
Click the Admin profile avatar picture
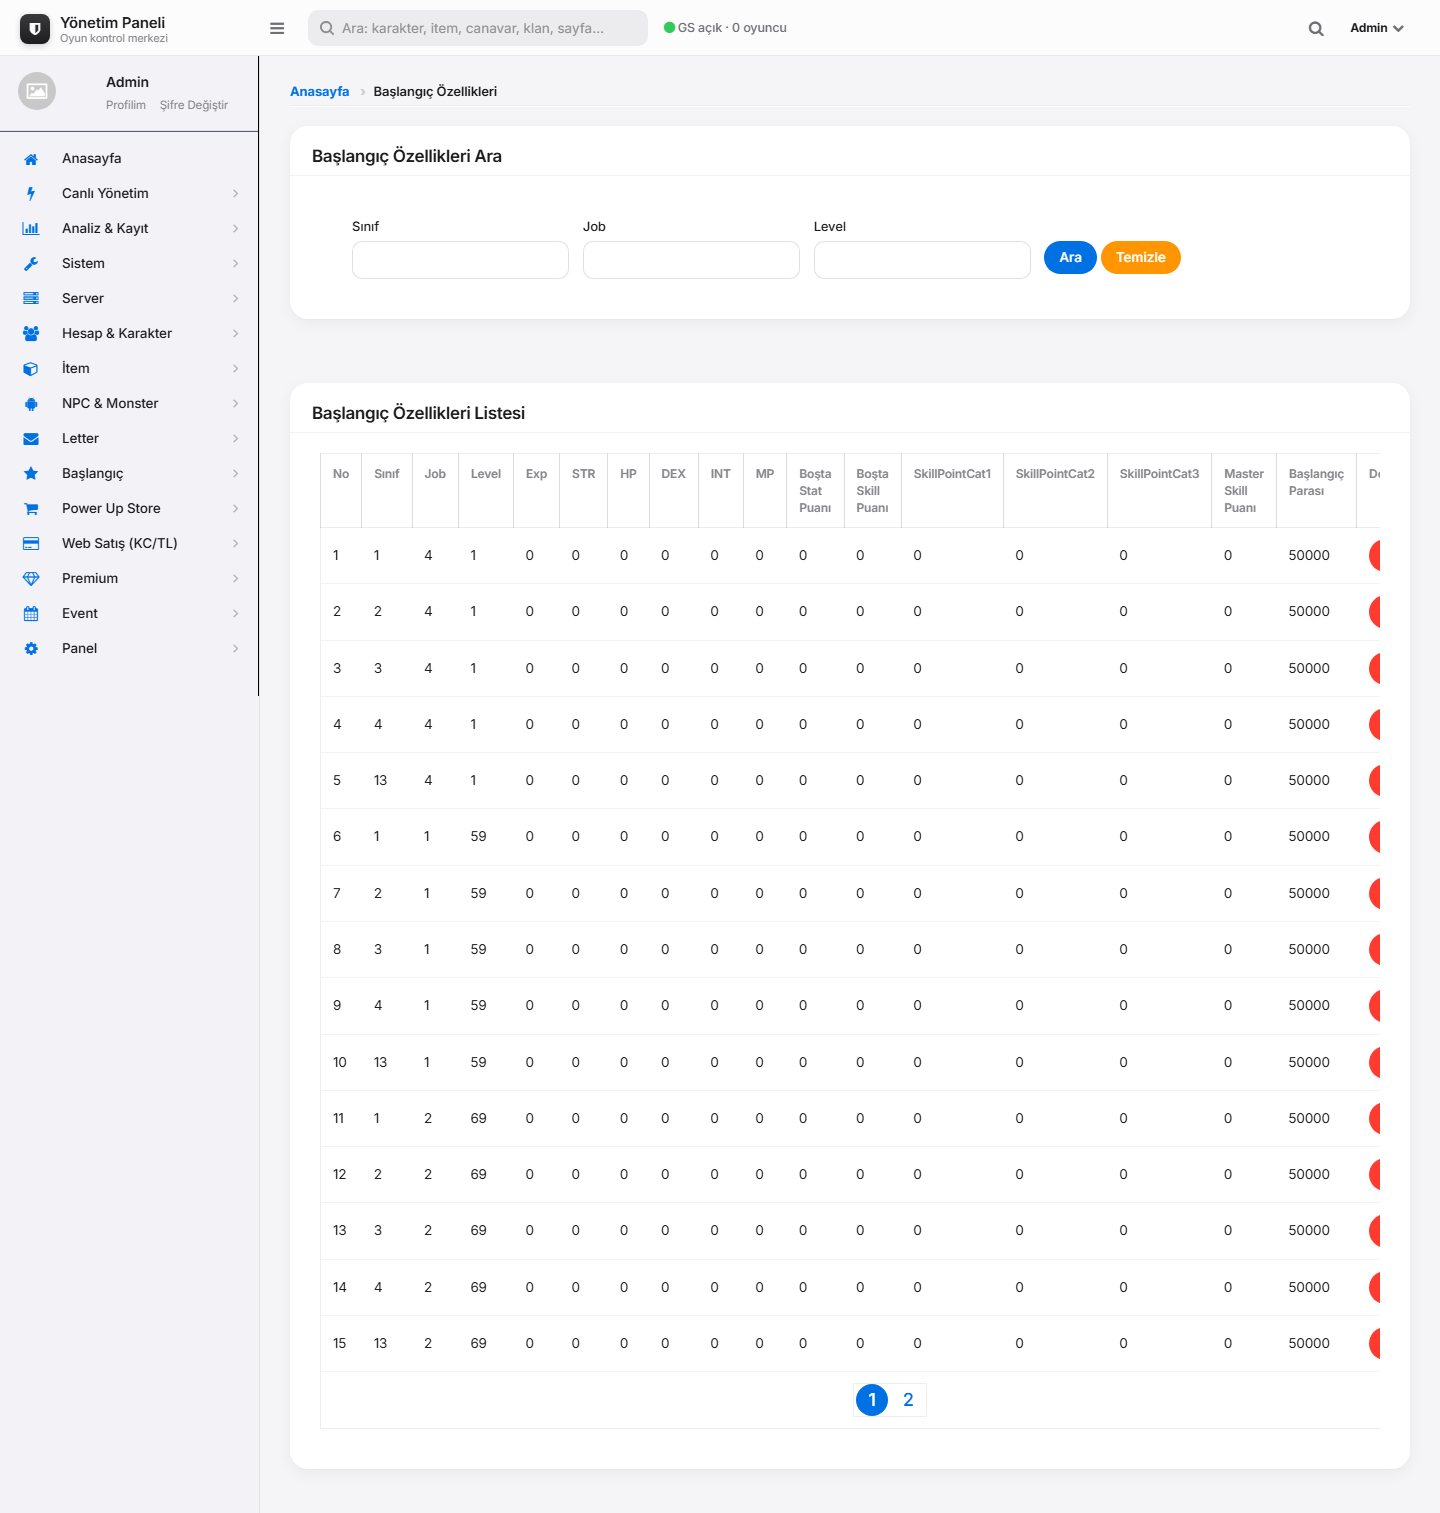pos(37,91)
